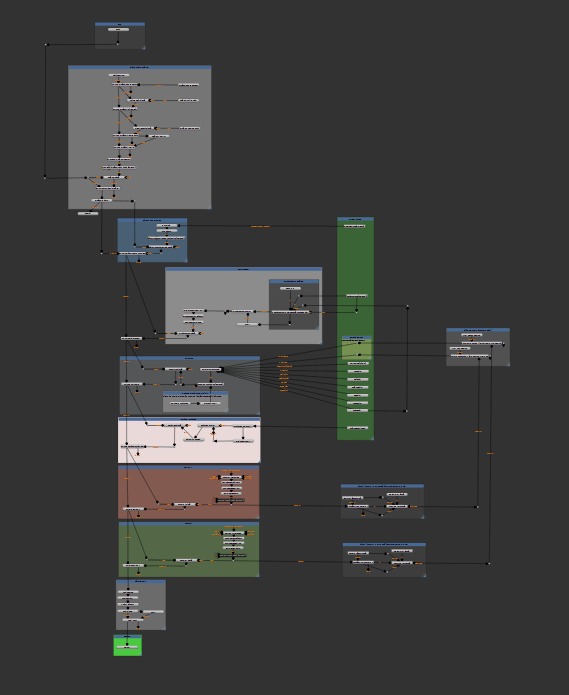Click the resize corner of the blue backdrop
The image size is (569, 695).
185,260
